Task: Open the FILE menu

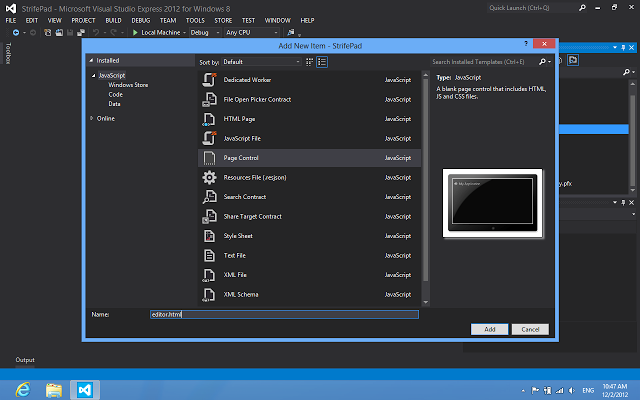Action: coord(11,20)
